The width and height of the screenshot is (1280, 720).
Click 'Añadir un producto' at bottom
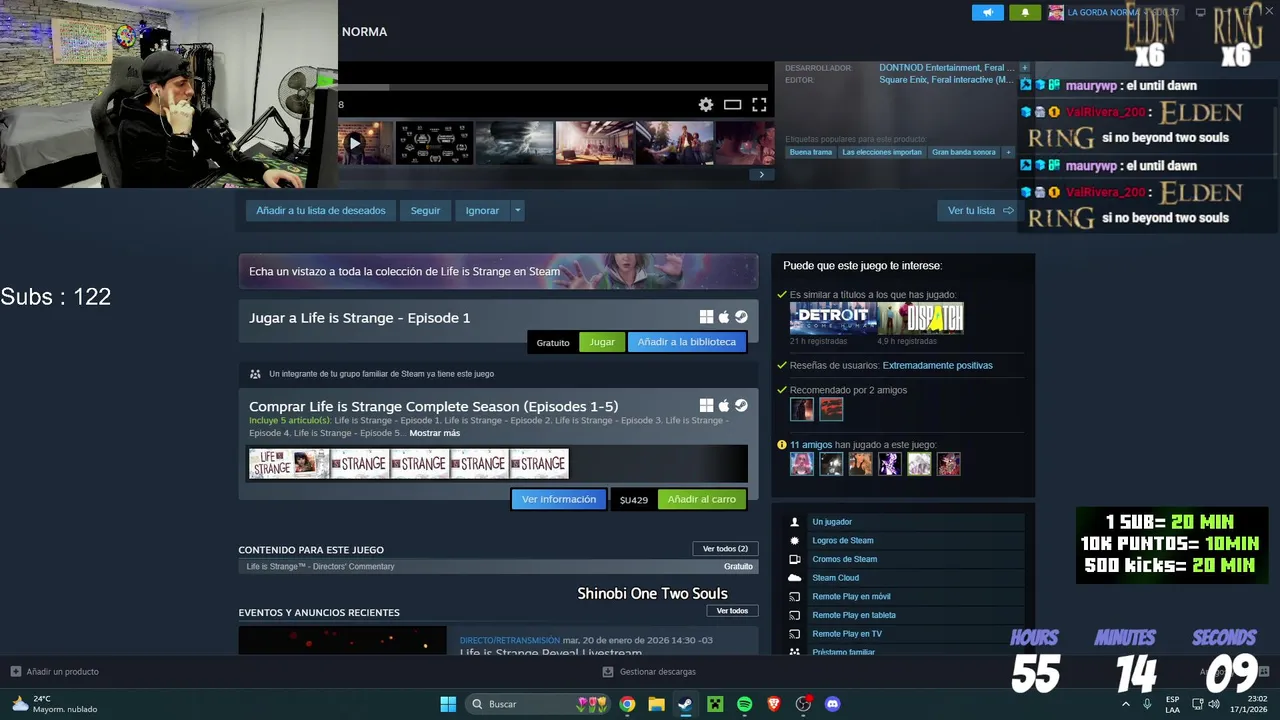coord(55,672)
